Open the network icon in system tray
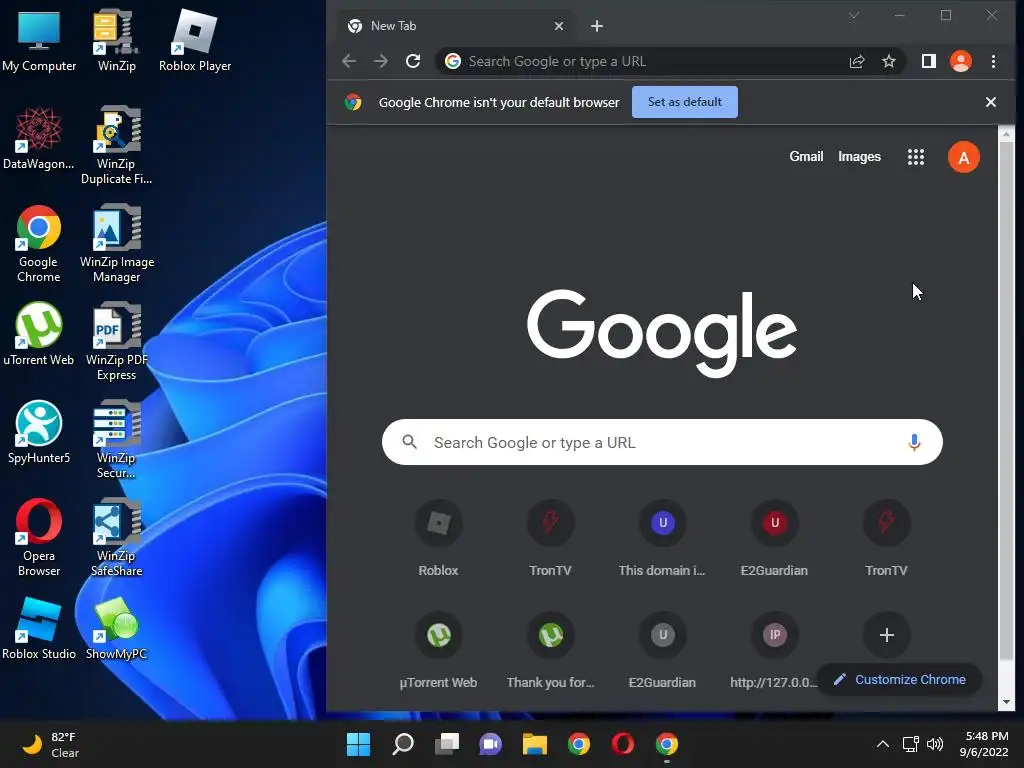The width and height of the screenshot is (1024, 768). point(910,744)
